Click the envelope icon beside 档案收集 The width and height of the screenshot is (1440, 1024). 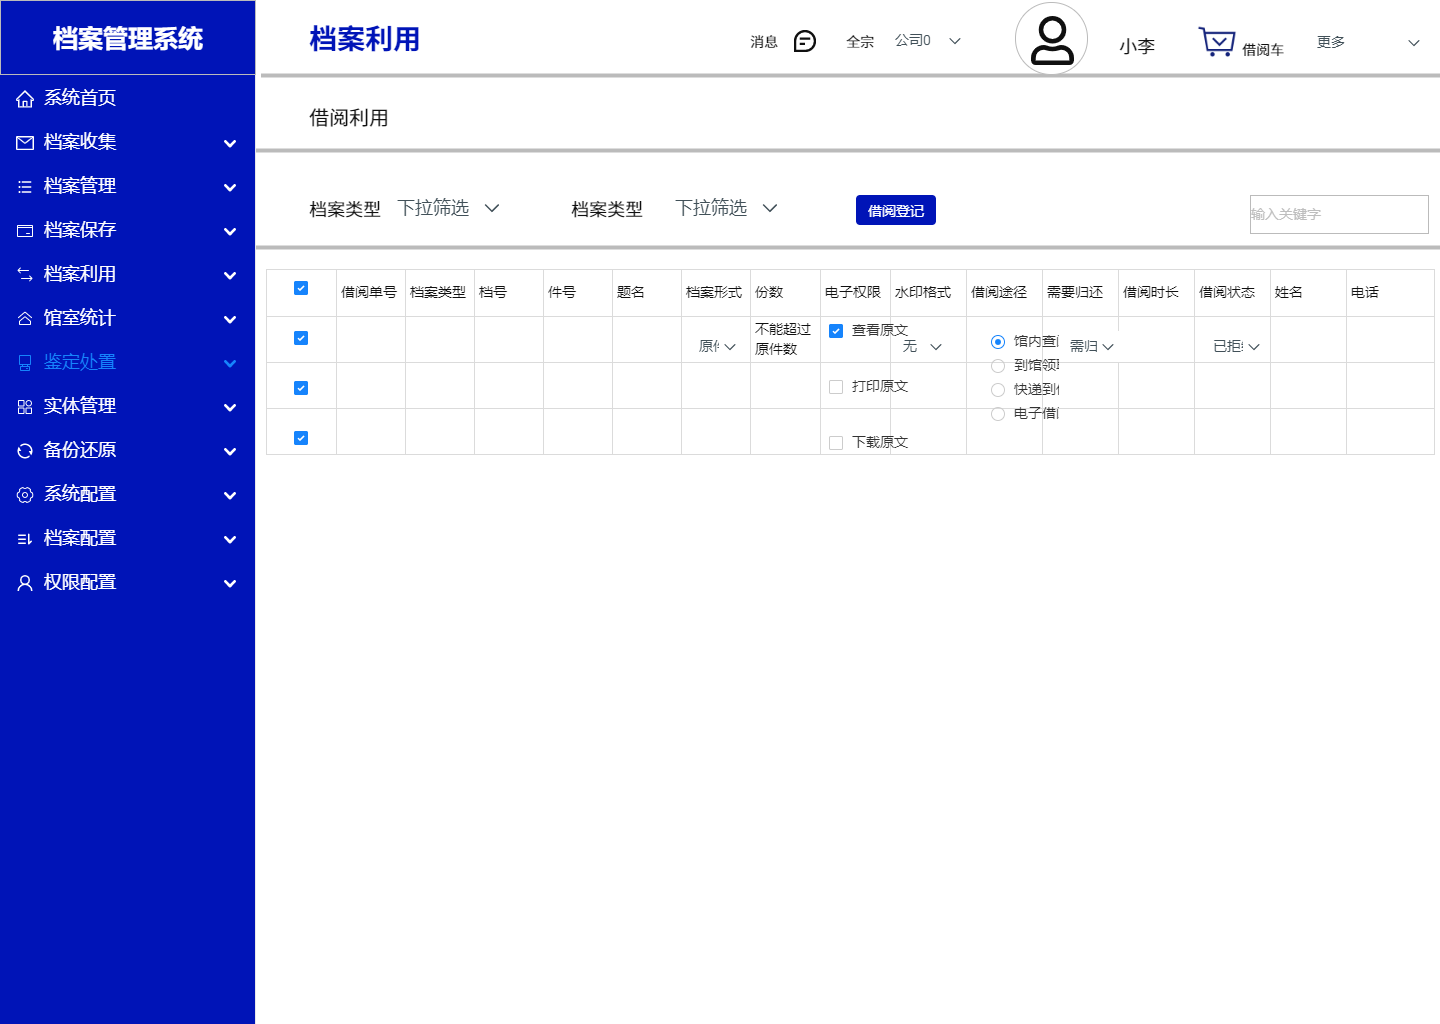click(25, 143)
